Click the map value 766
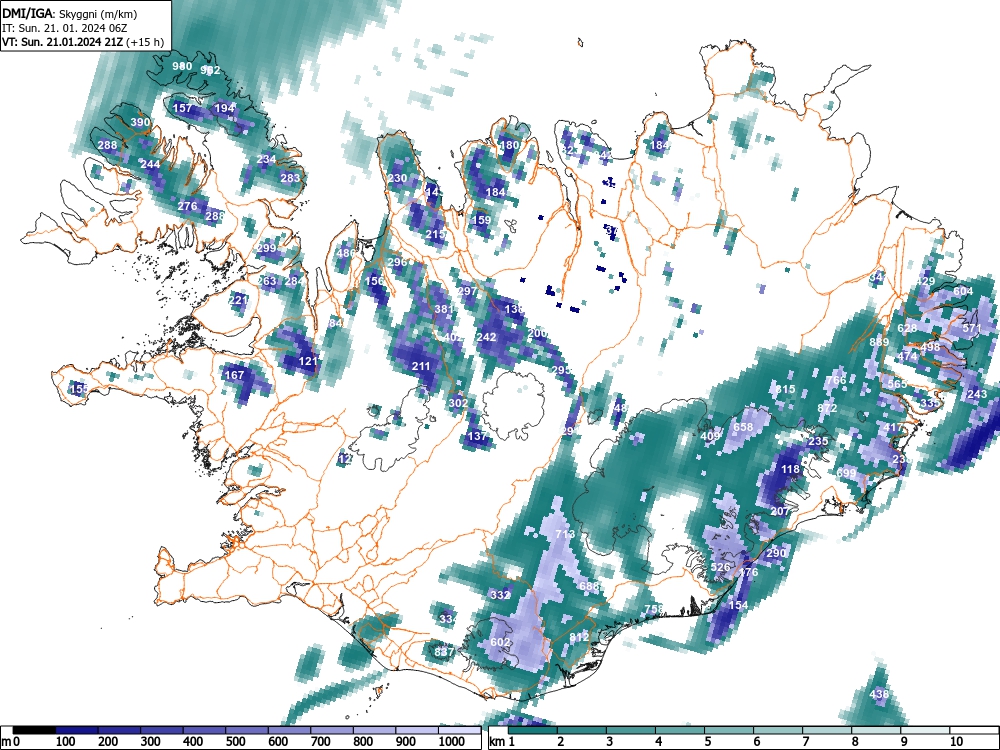This screenshot has height=750, width=1000. 836,380
